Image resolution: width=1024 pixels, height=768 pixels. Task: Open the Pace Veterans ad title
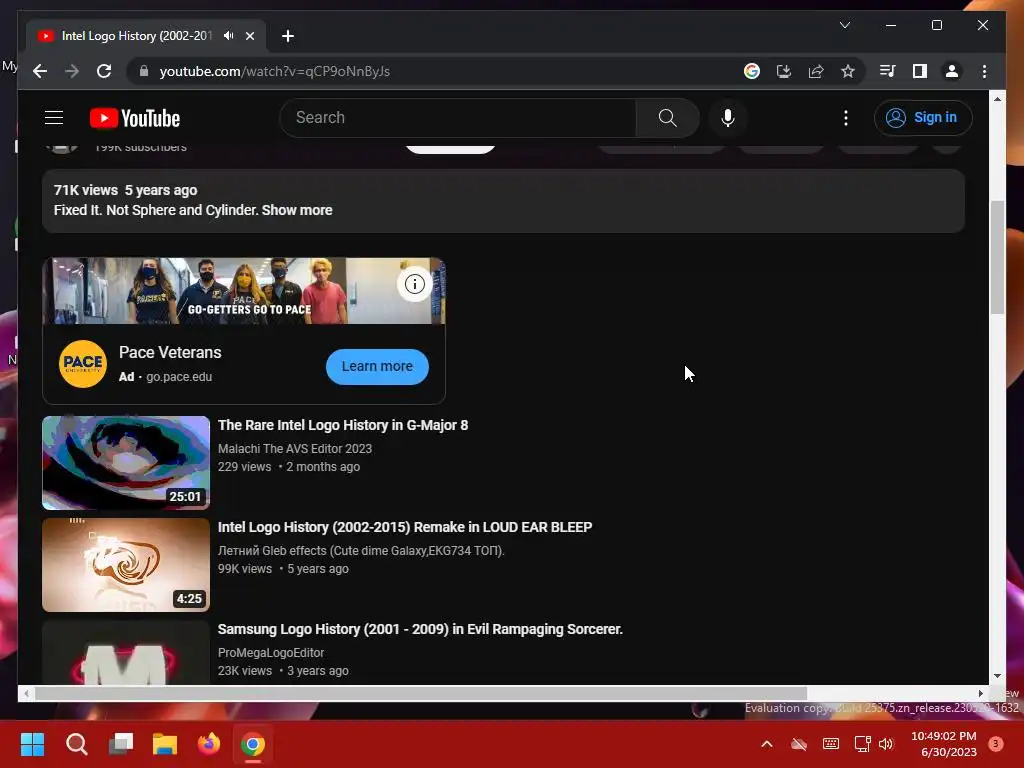(x=170, y=353)
